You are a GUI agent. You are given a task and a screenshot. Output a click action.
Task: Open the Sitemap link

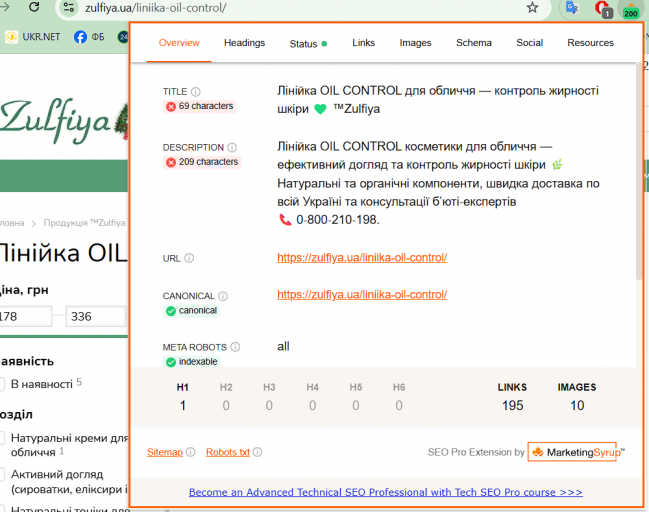click(165, 452)
